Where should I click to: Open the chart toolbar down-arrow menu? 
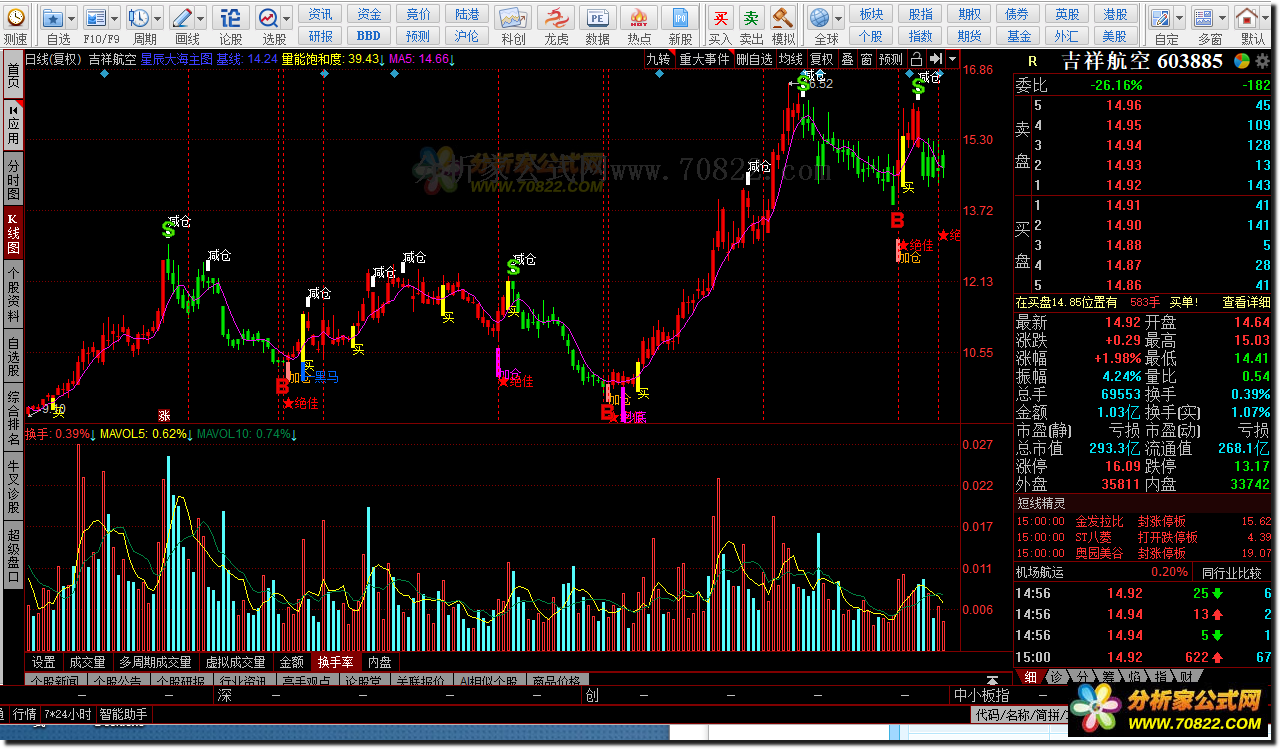[x=953, y=59]
